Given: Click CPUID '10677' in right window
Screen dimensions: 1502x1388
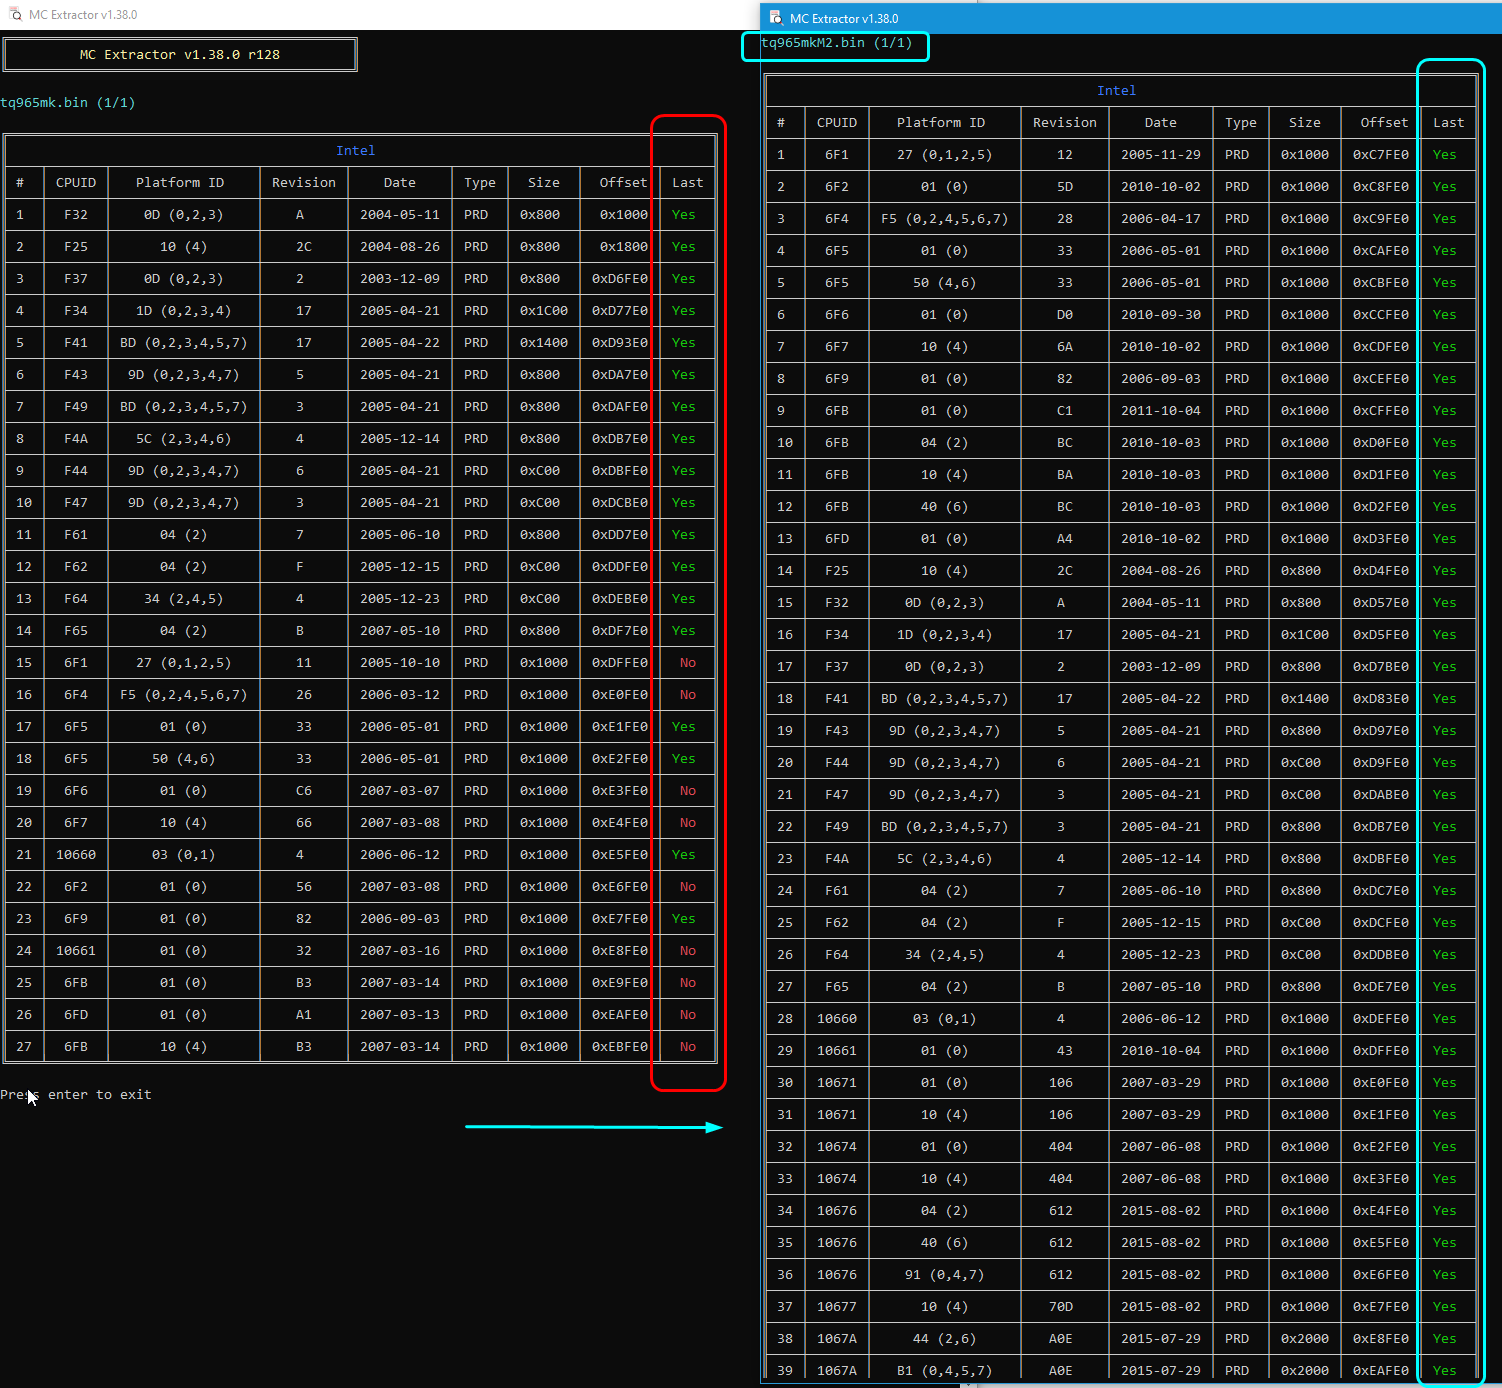Looking at the screenshot, I should point(837,1307).
